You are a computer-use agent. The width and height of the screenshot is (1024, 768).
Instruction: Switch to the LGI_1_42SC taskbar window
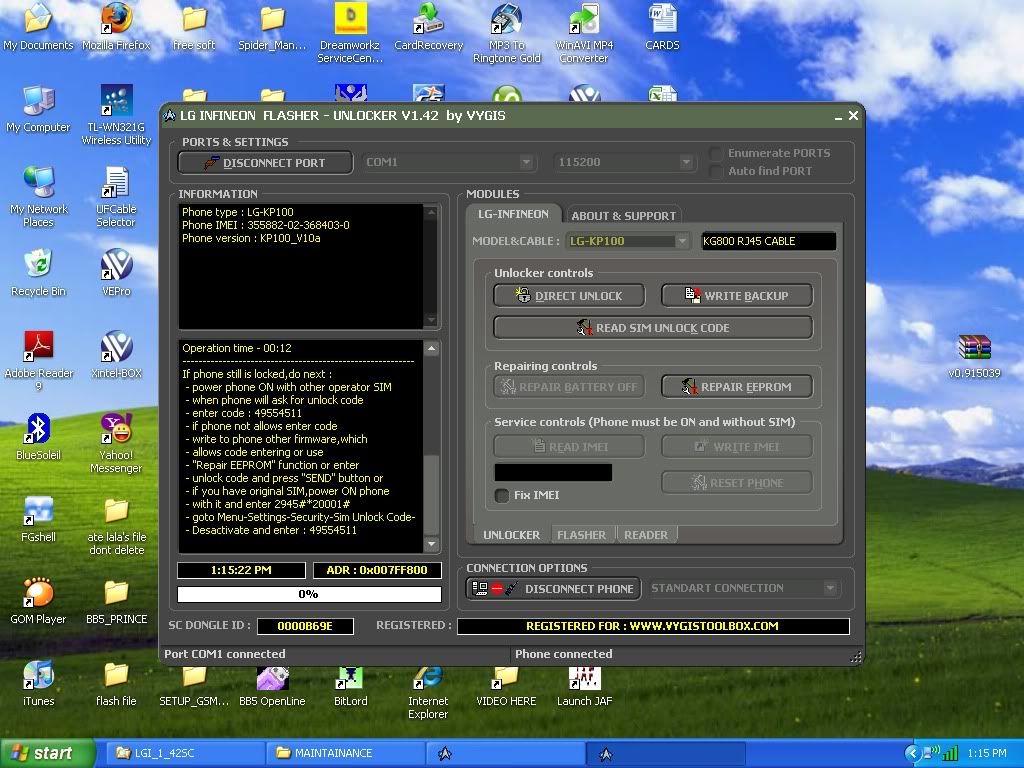pos(183,753)
